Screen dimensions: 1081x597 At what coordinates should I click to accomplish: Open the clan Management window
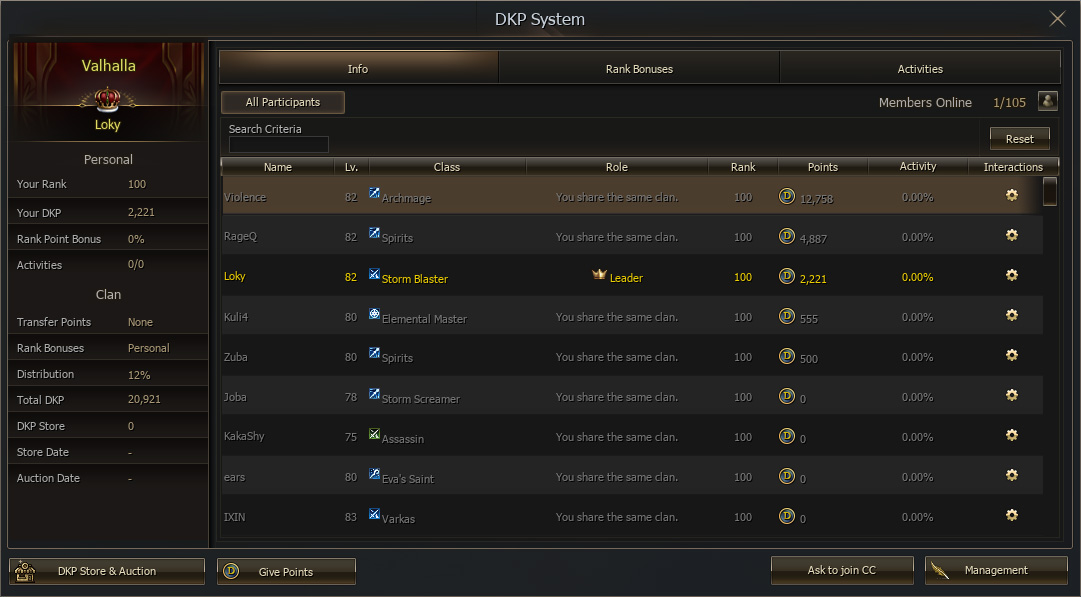tap(995, 570)
